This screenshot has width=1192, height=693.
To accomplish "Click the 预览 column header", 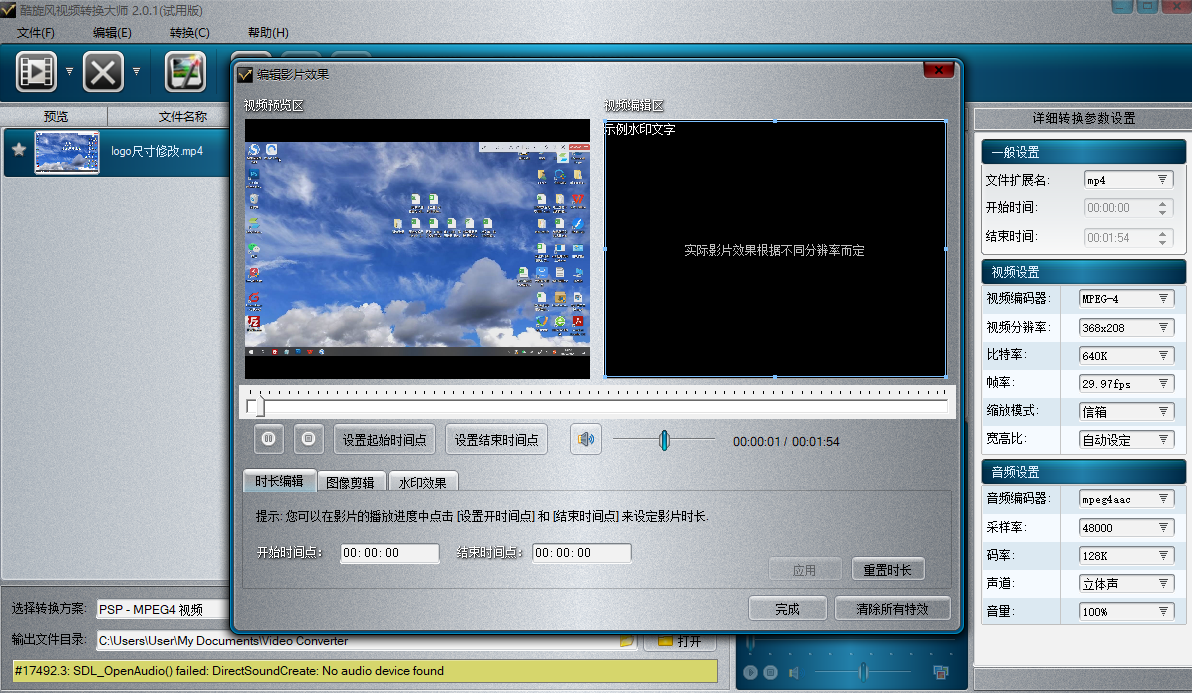I will click(55, 116).
